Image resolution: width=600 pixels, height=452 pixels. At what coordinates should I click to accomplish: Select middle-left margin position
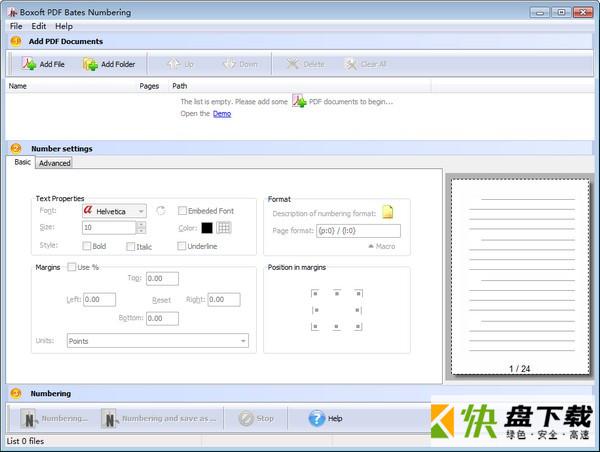pos(315,310)
